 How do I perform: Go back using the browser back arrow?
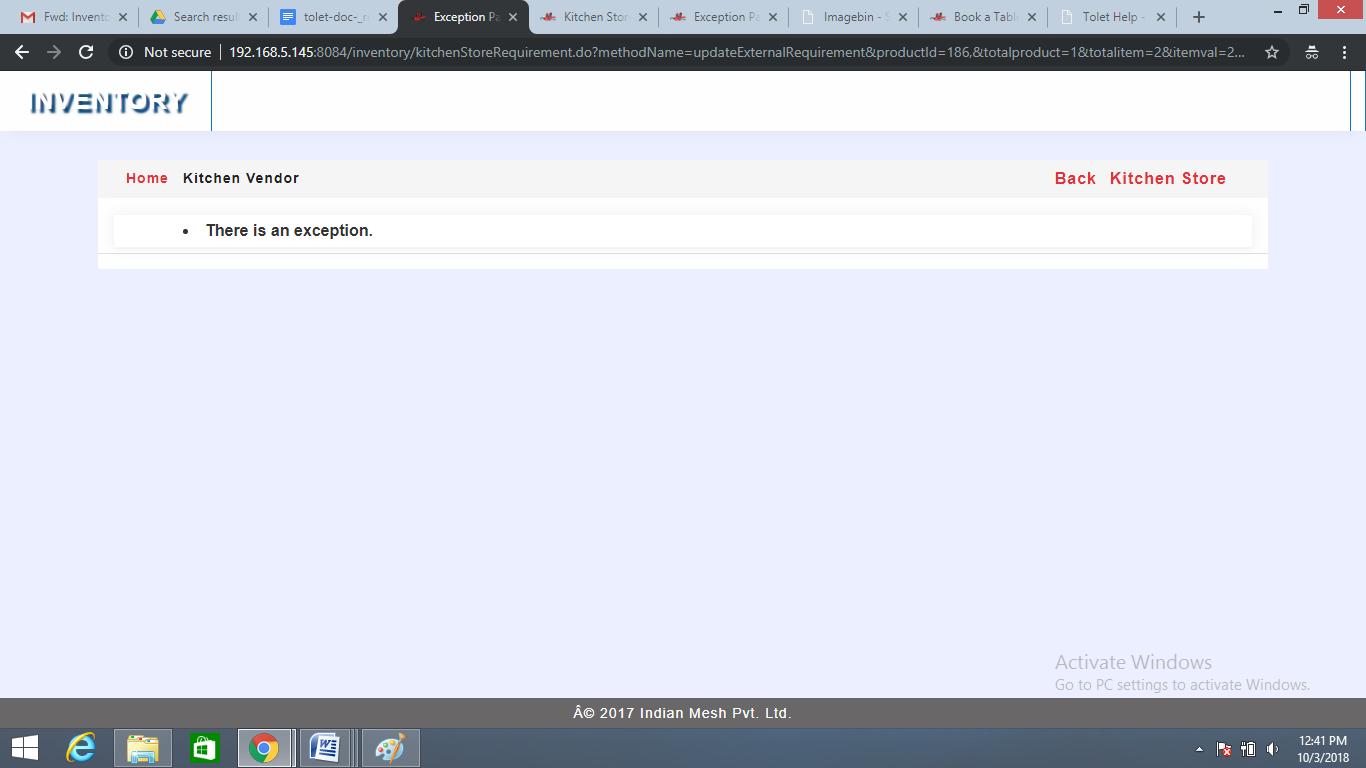(22, 52)
